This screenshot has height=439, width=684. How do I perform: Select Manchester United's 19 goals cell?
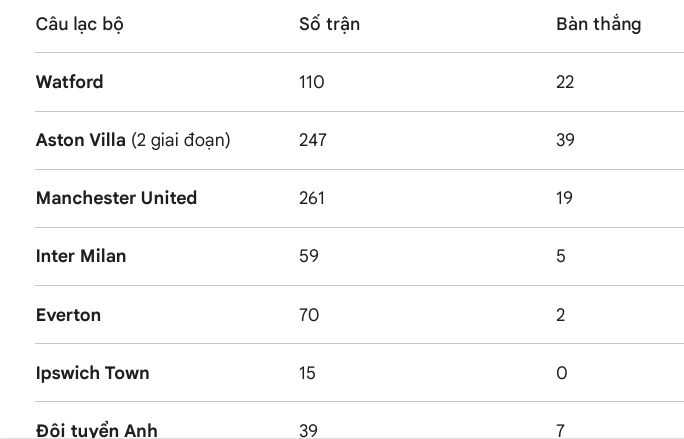click(564, 198)
